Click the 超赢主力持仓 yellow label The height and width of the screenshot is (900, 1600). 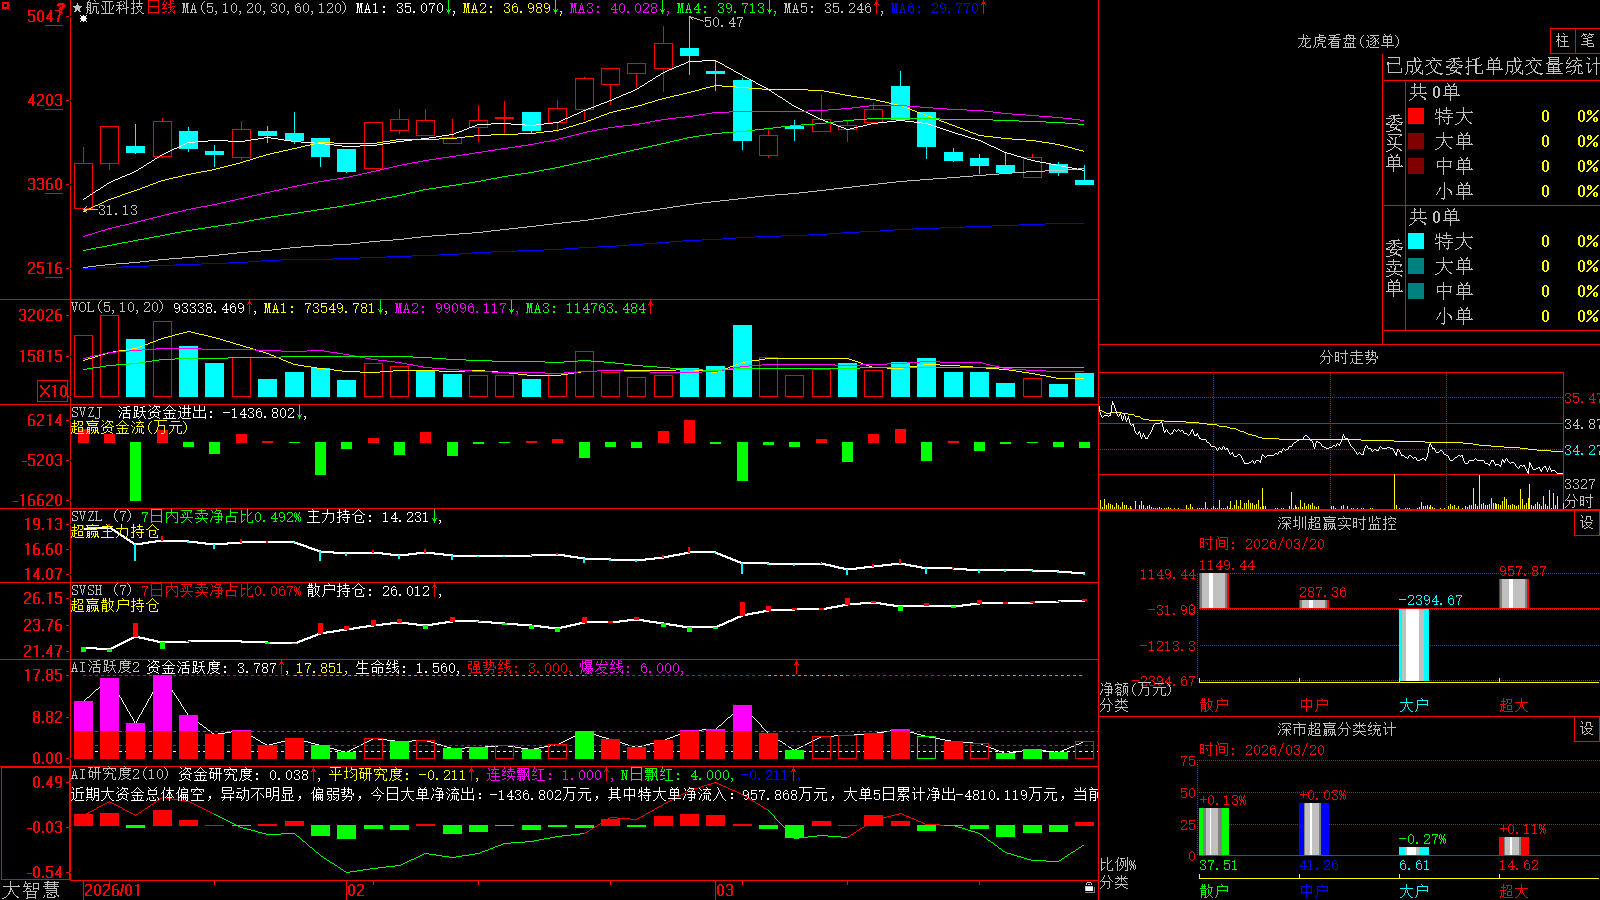tap(115, 531)
